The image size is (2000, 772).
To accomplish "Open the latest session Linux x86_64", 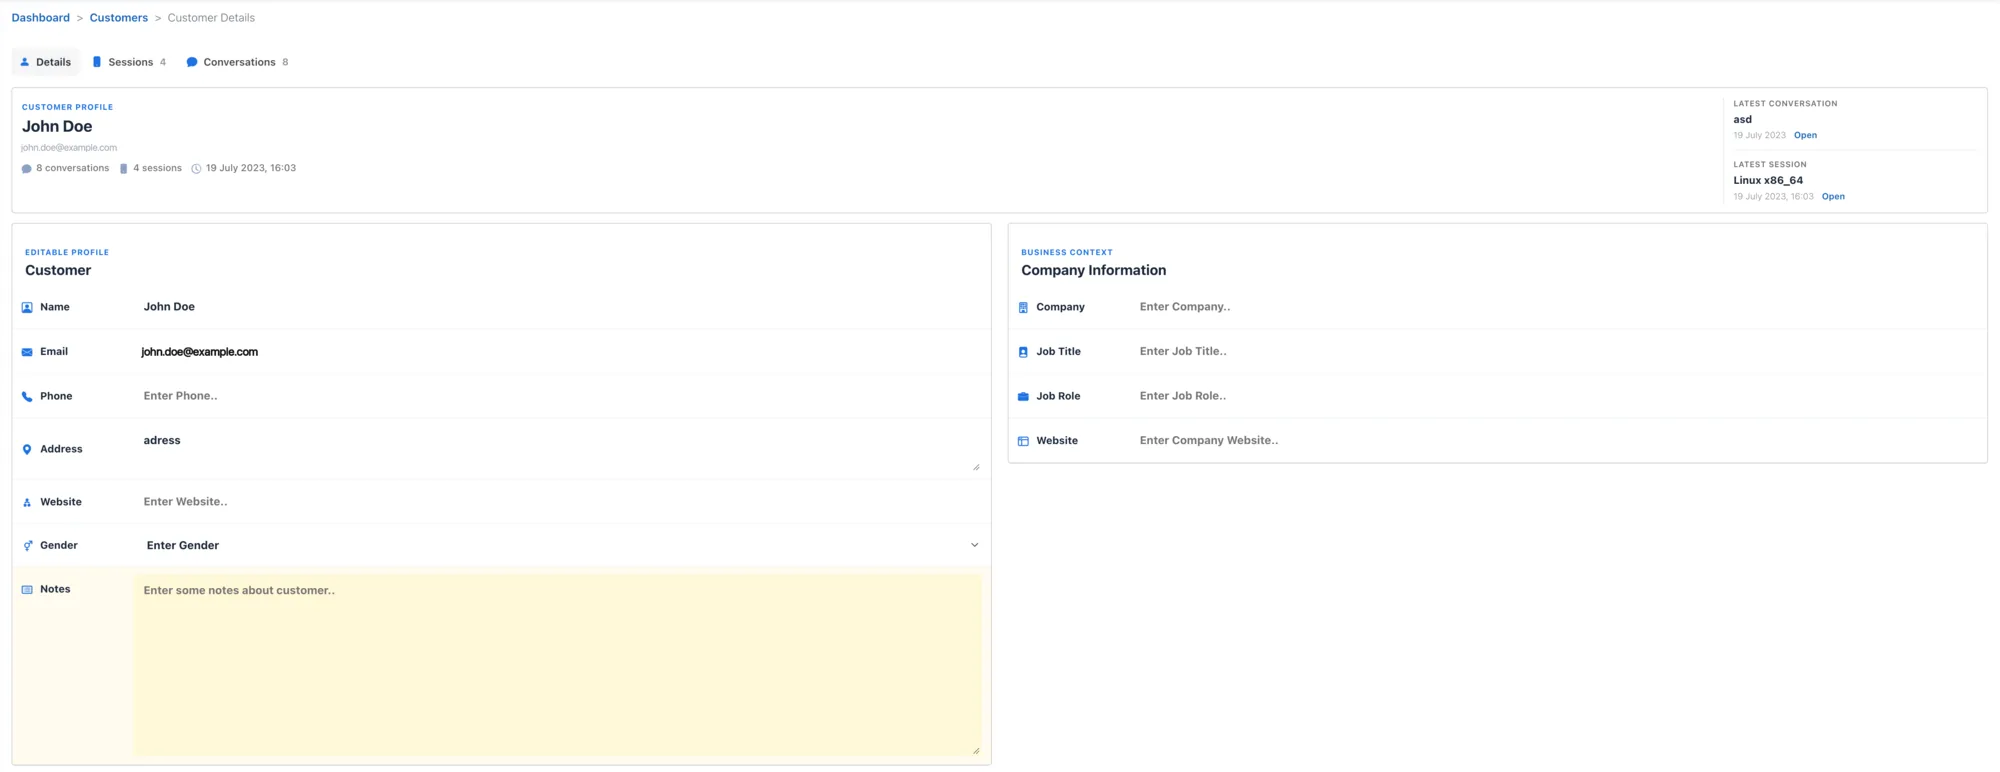I will coord(1833,197).
